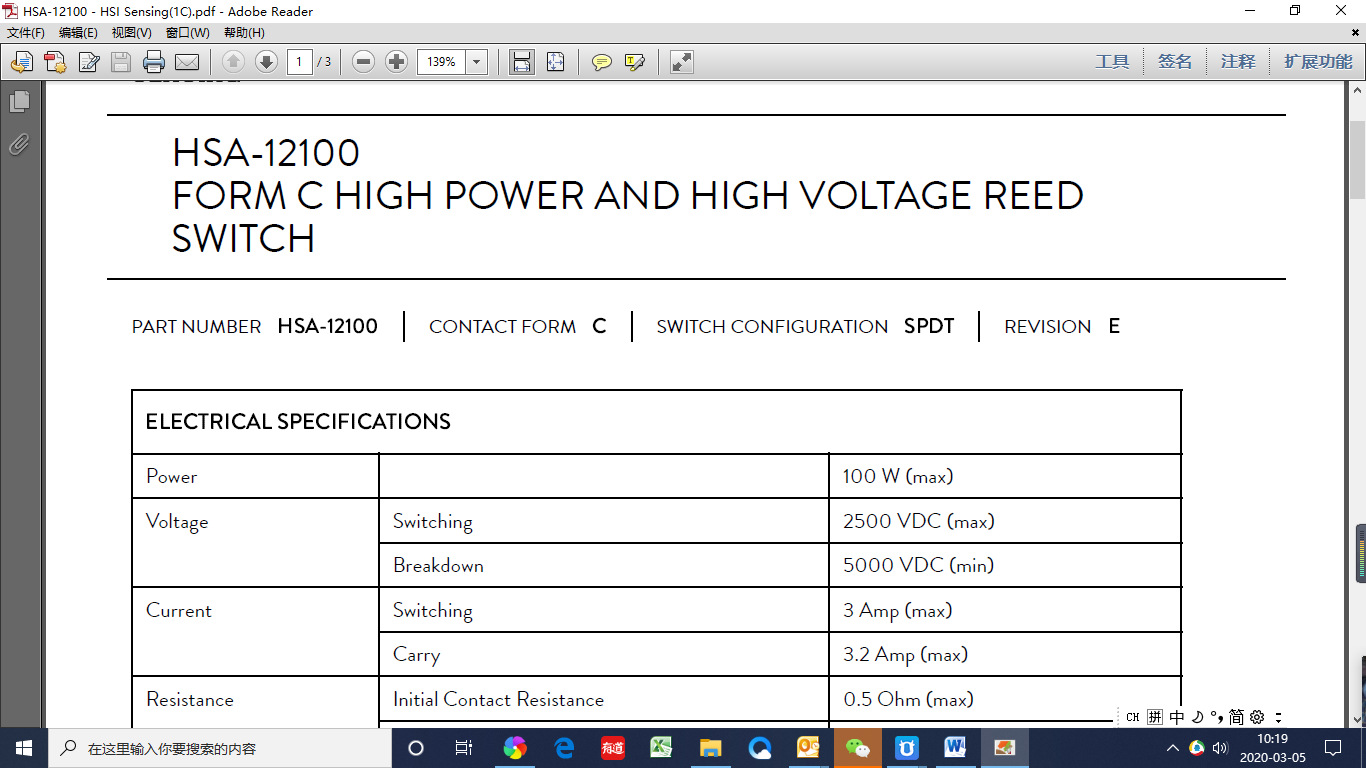1366x768 pixels.
Task: Open the Windows notification center
Action: (x=1333, y=748)
